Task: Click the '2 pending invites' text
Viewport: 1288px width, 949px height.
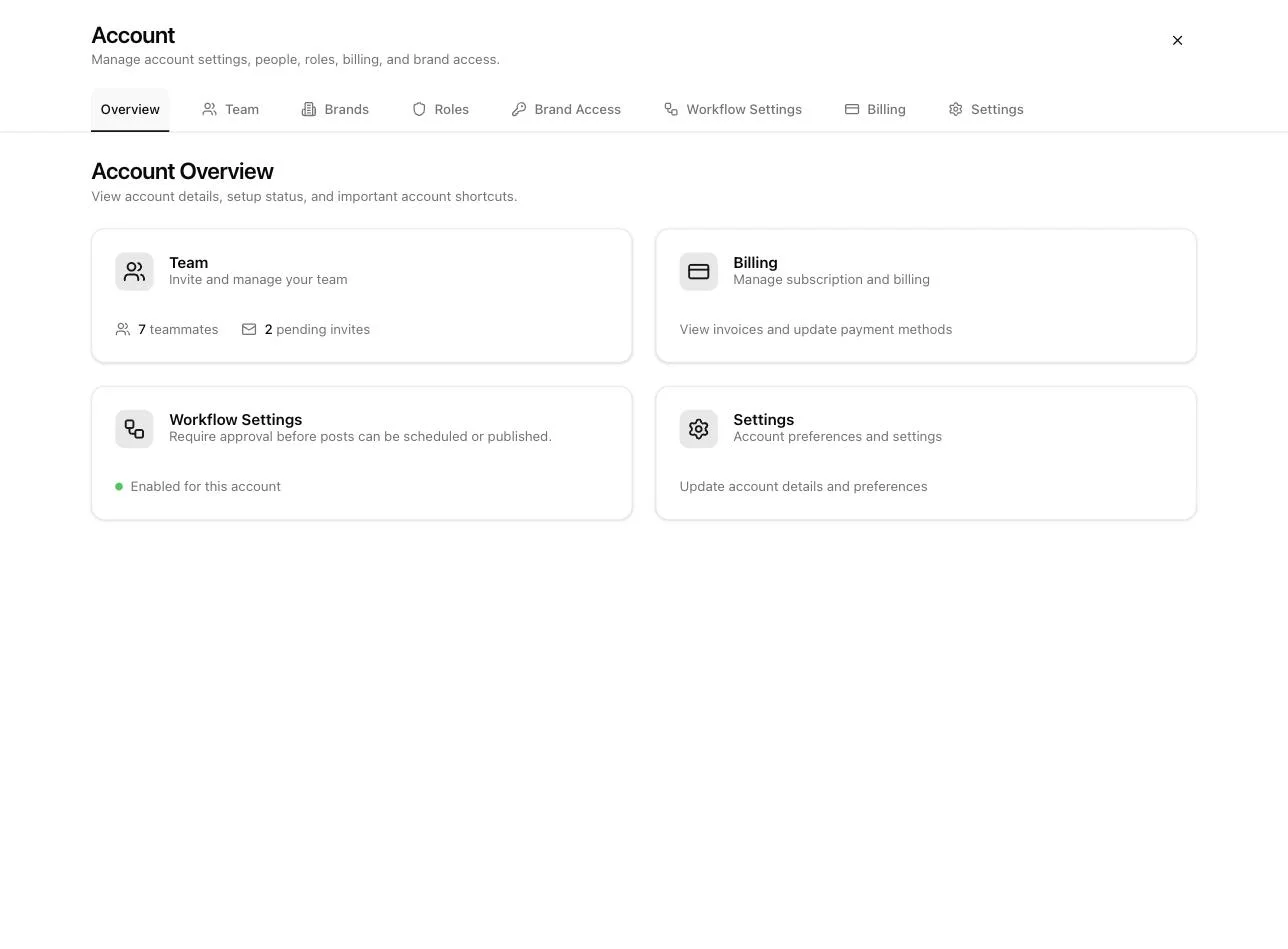Action: (x=317, y=329)
